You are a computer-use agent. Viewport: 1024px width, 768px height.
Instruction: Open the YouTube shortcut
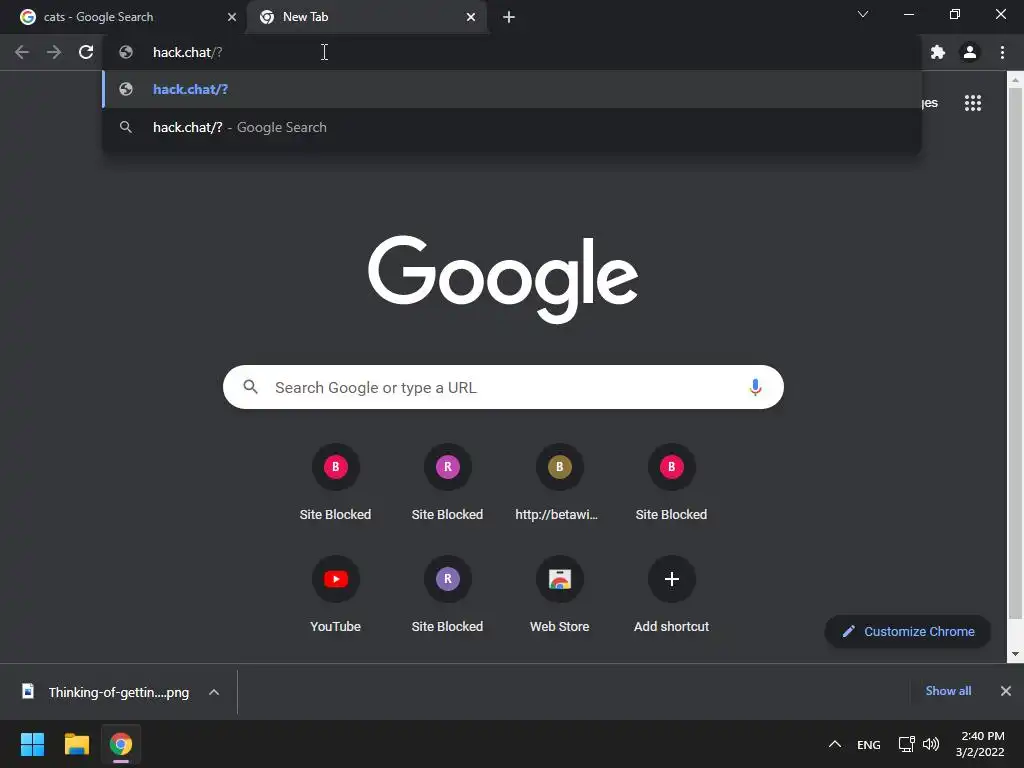336,594
